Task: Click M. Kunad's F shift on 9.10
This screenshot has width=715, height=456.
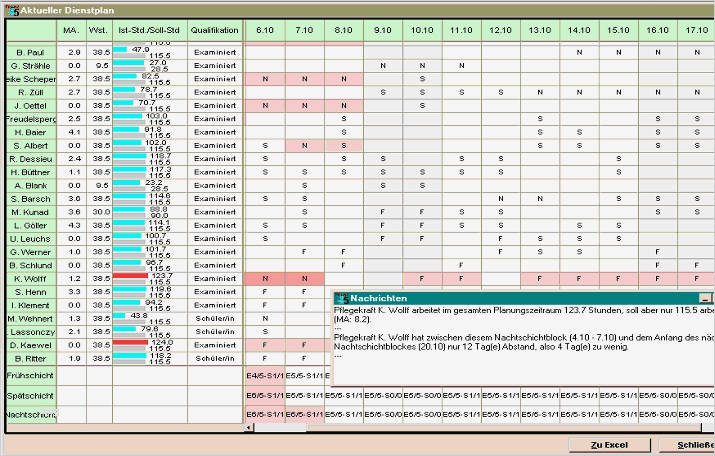Action: [383, 212]
